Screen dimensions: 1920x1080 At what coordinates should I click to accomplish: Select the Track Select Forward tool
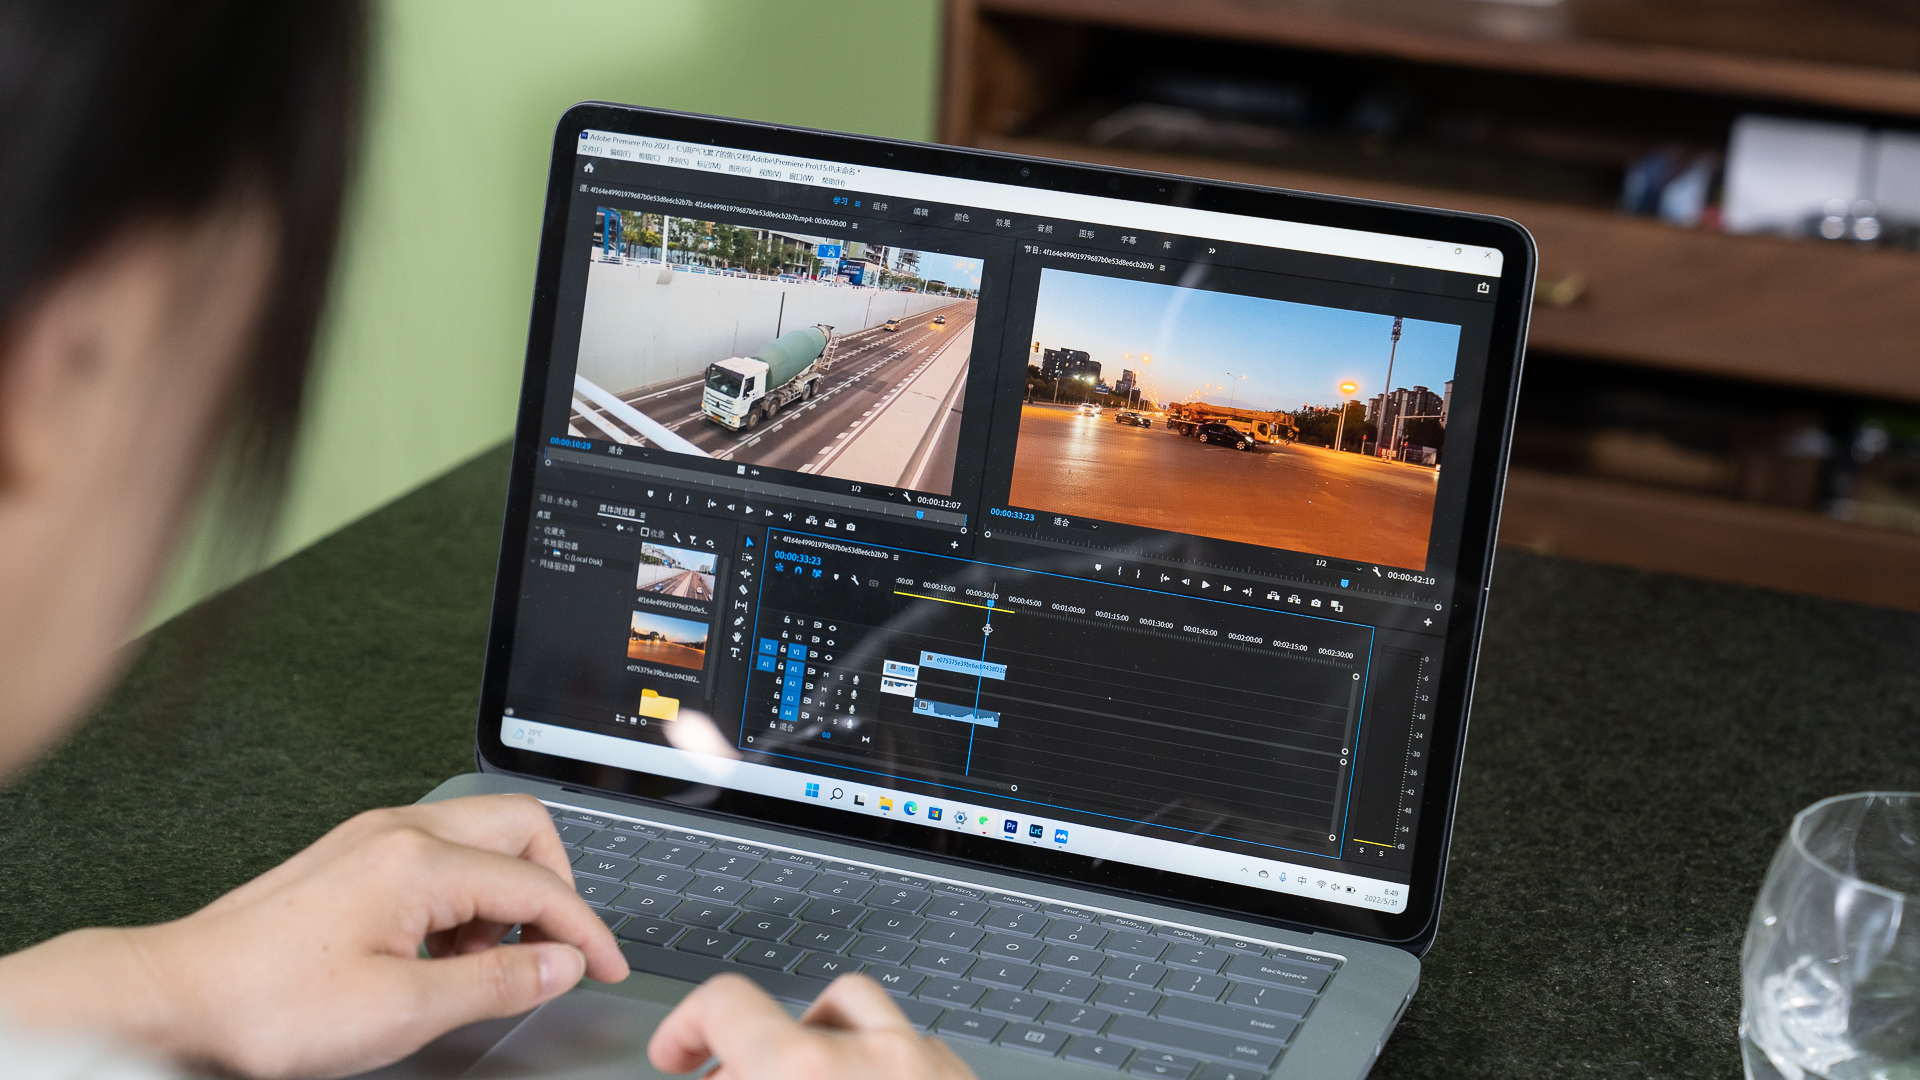tap(747, 557)
